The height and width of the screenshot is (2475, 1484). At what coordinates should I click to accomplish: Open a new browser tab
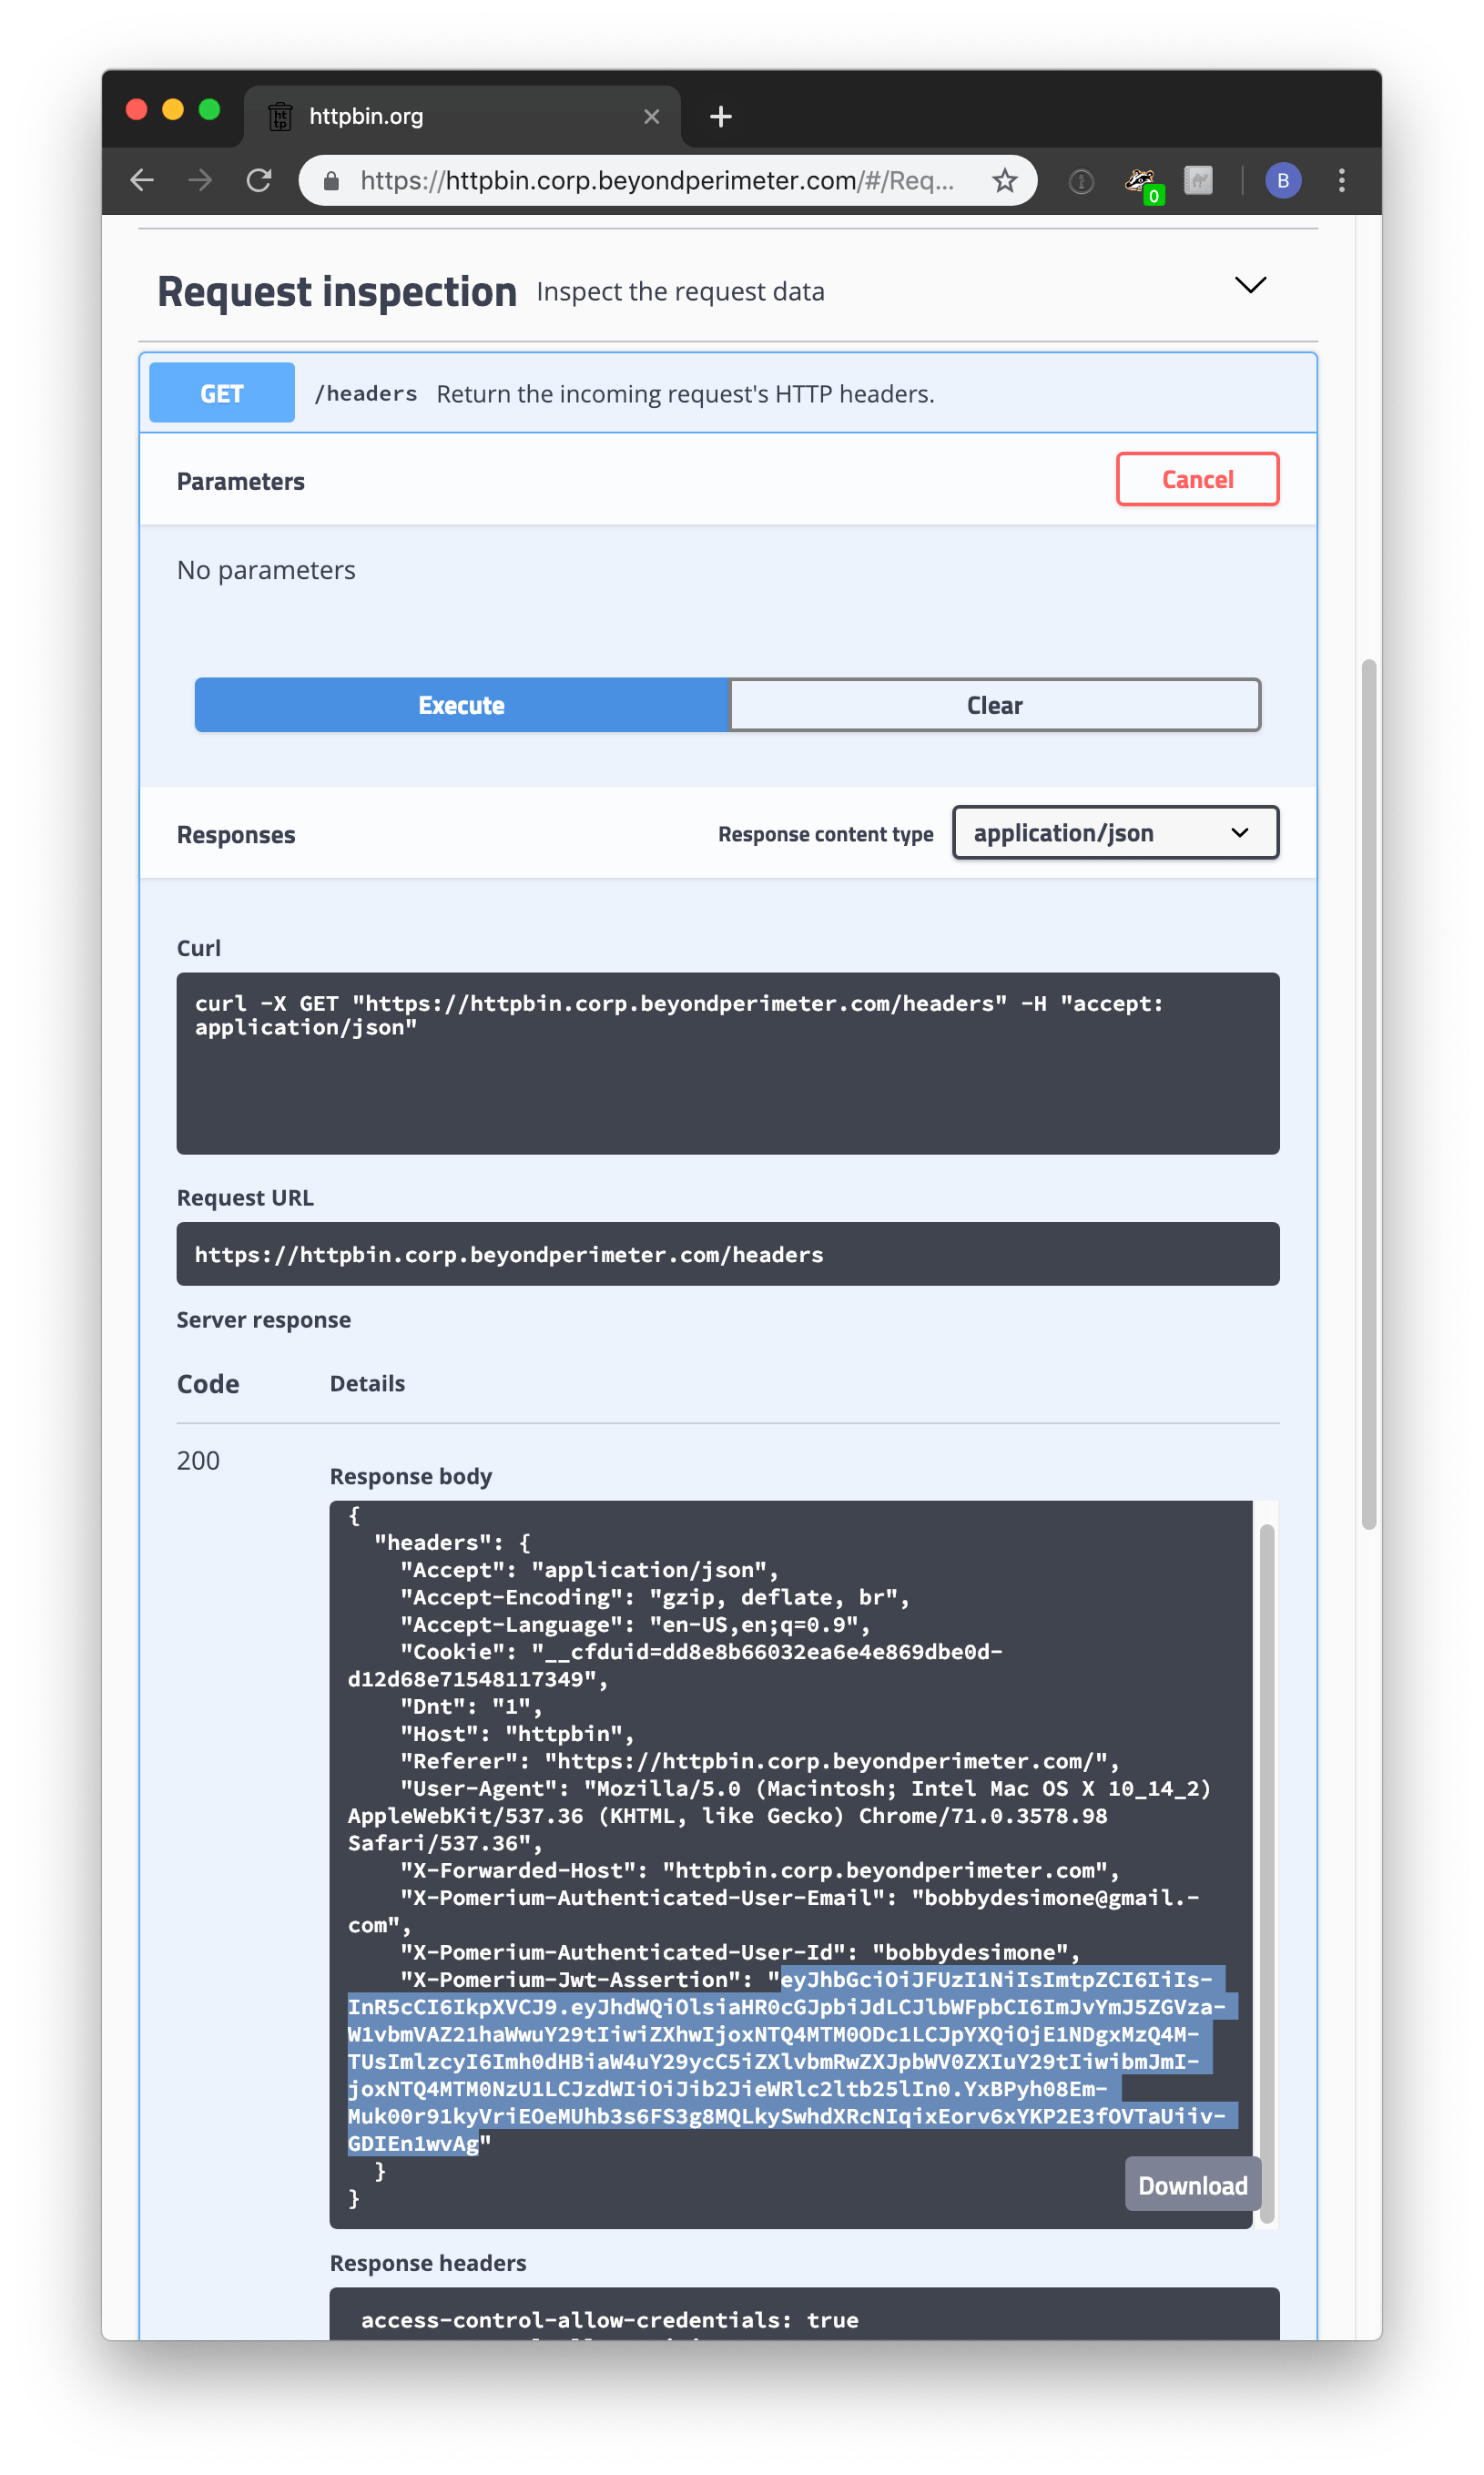720,116
